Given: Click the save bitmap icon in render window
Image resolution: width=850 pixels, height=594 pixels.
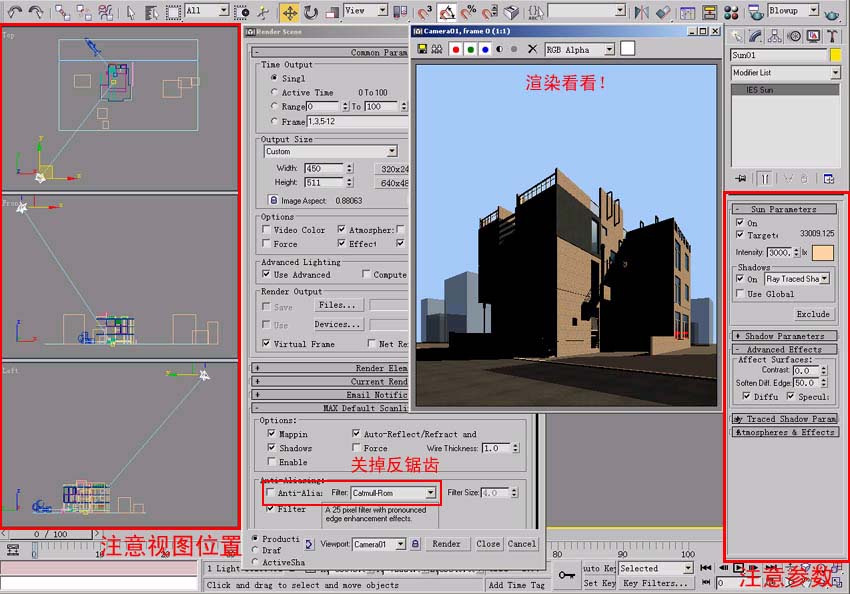Looking at the screenshot, I should point(421,49).
